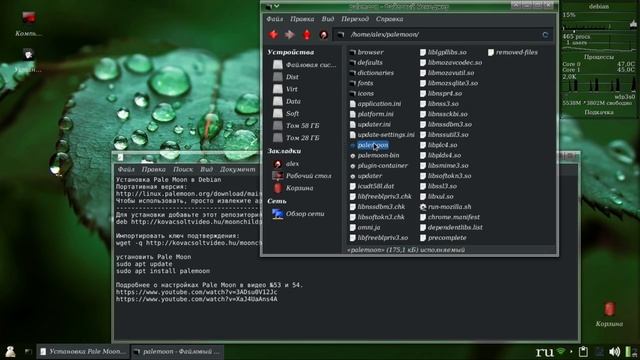640x360 pixels.
Task: Click the volume speaker tray icon
Action: pos(614,351)
